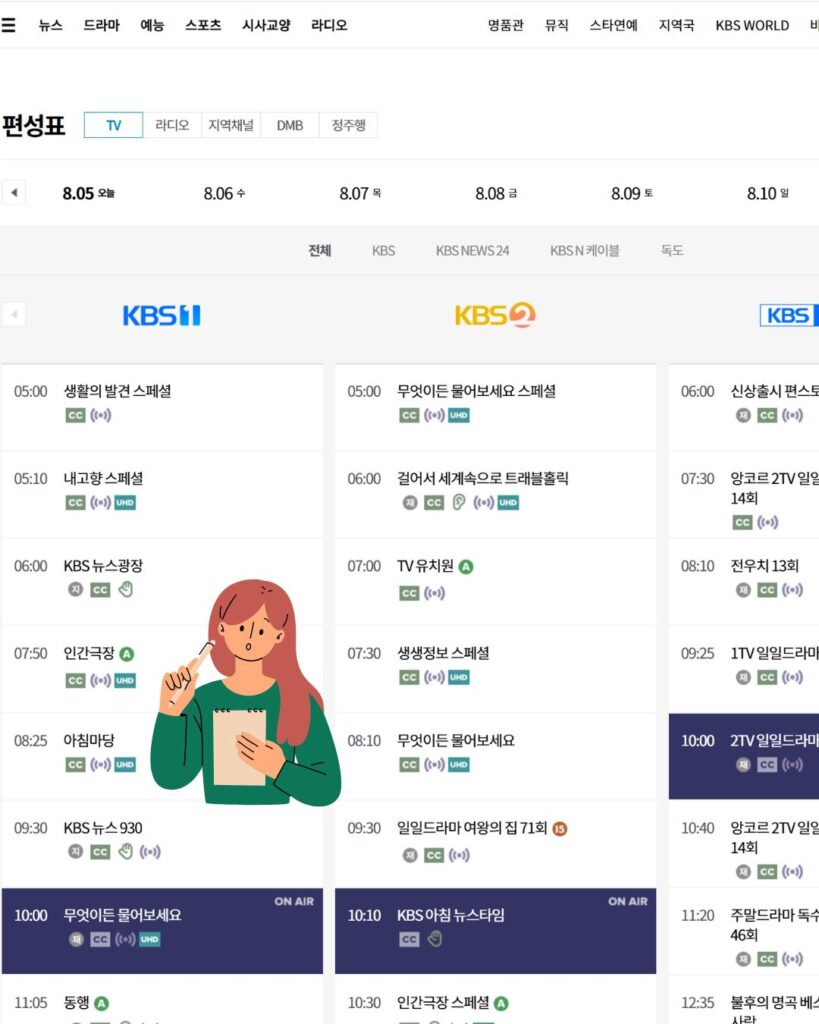The image size is (819, 1024).
Task: Open 스포츠 section
Action: pos(203,25)
